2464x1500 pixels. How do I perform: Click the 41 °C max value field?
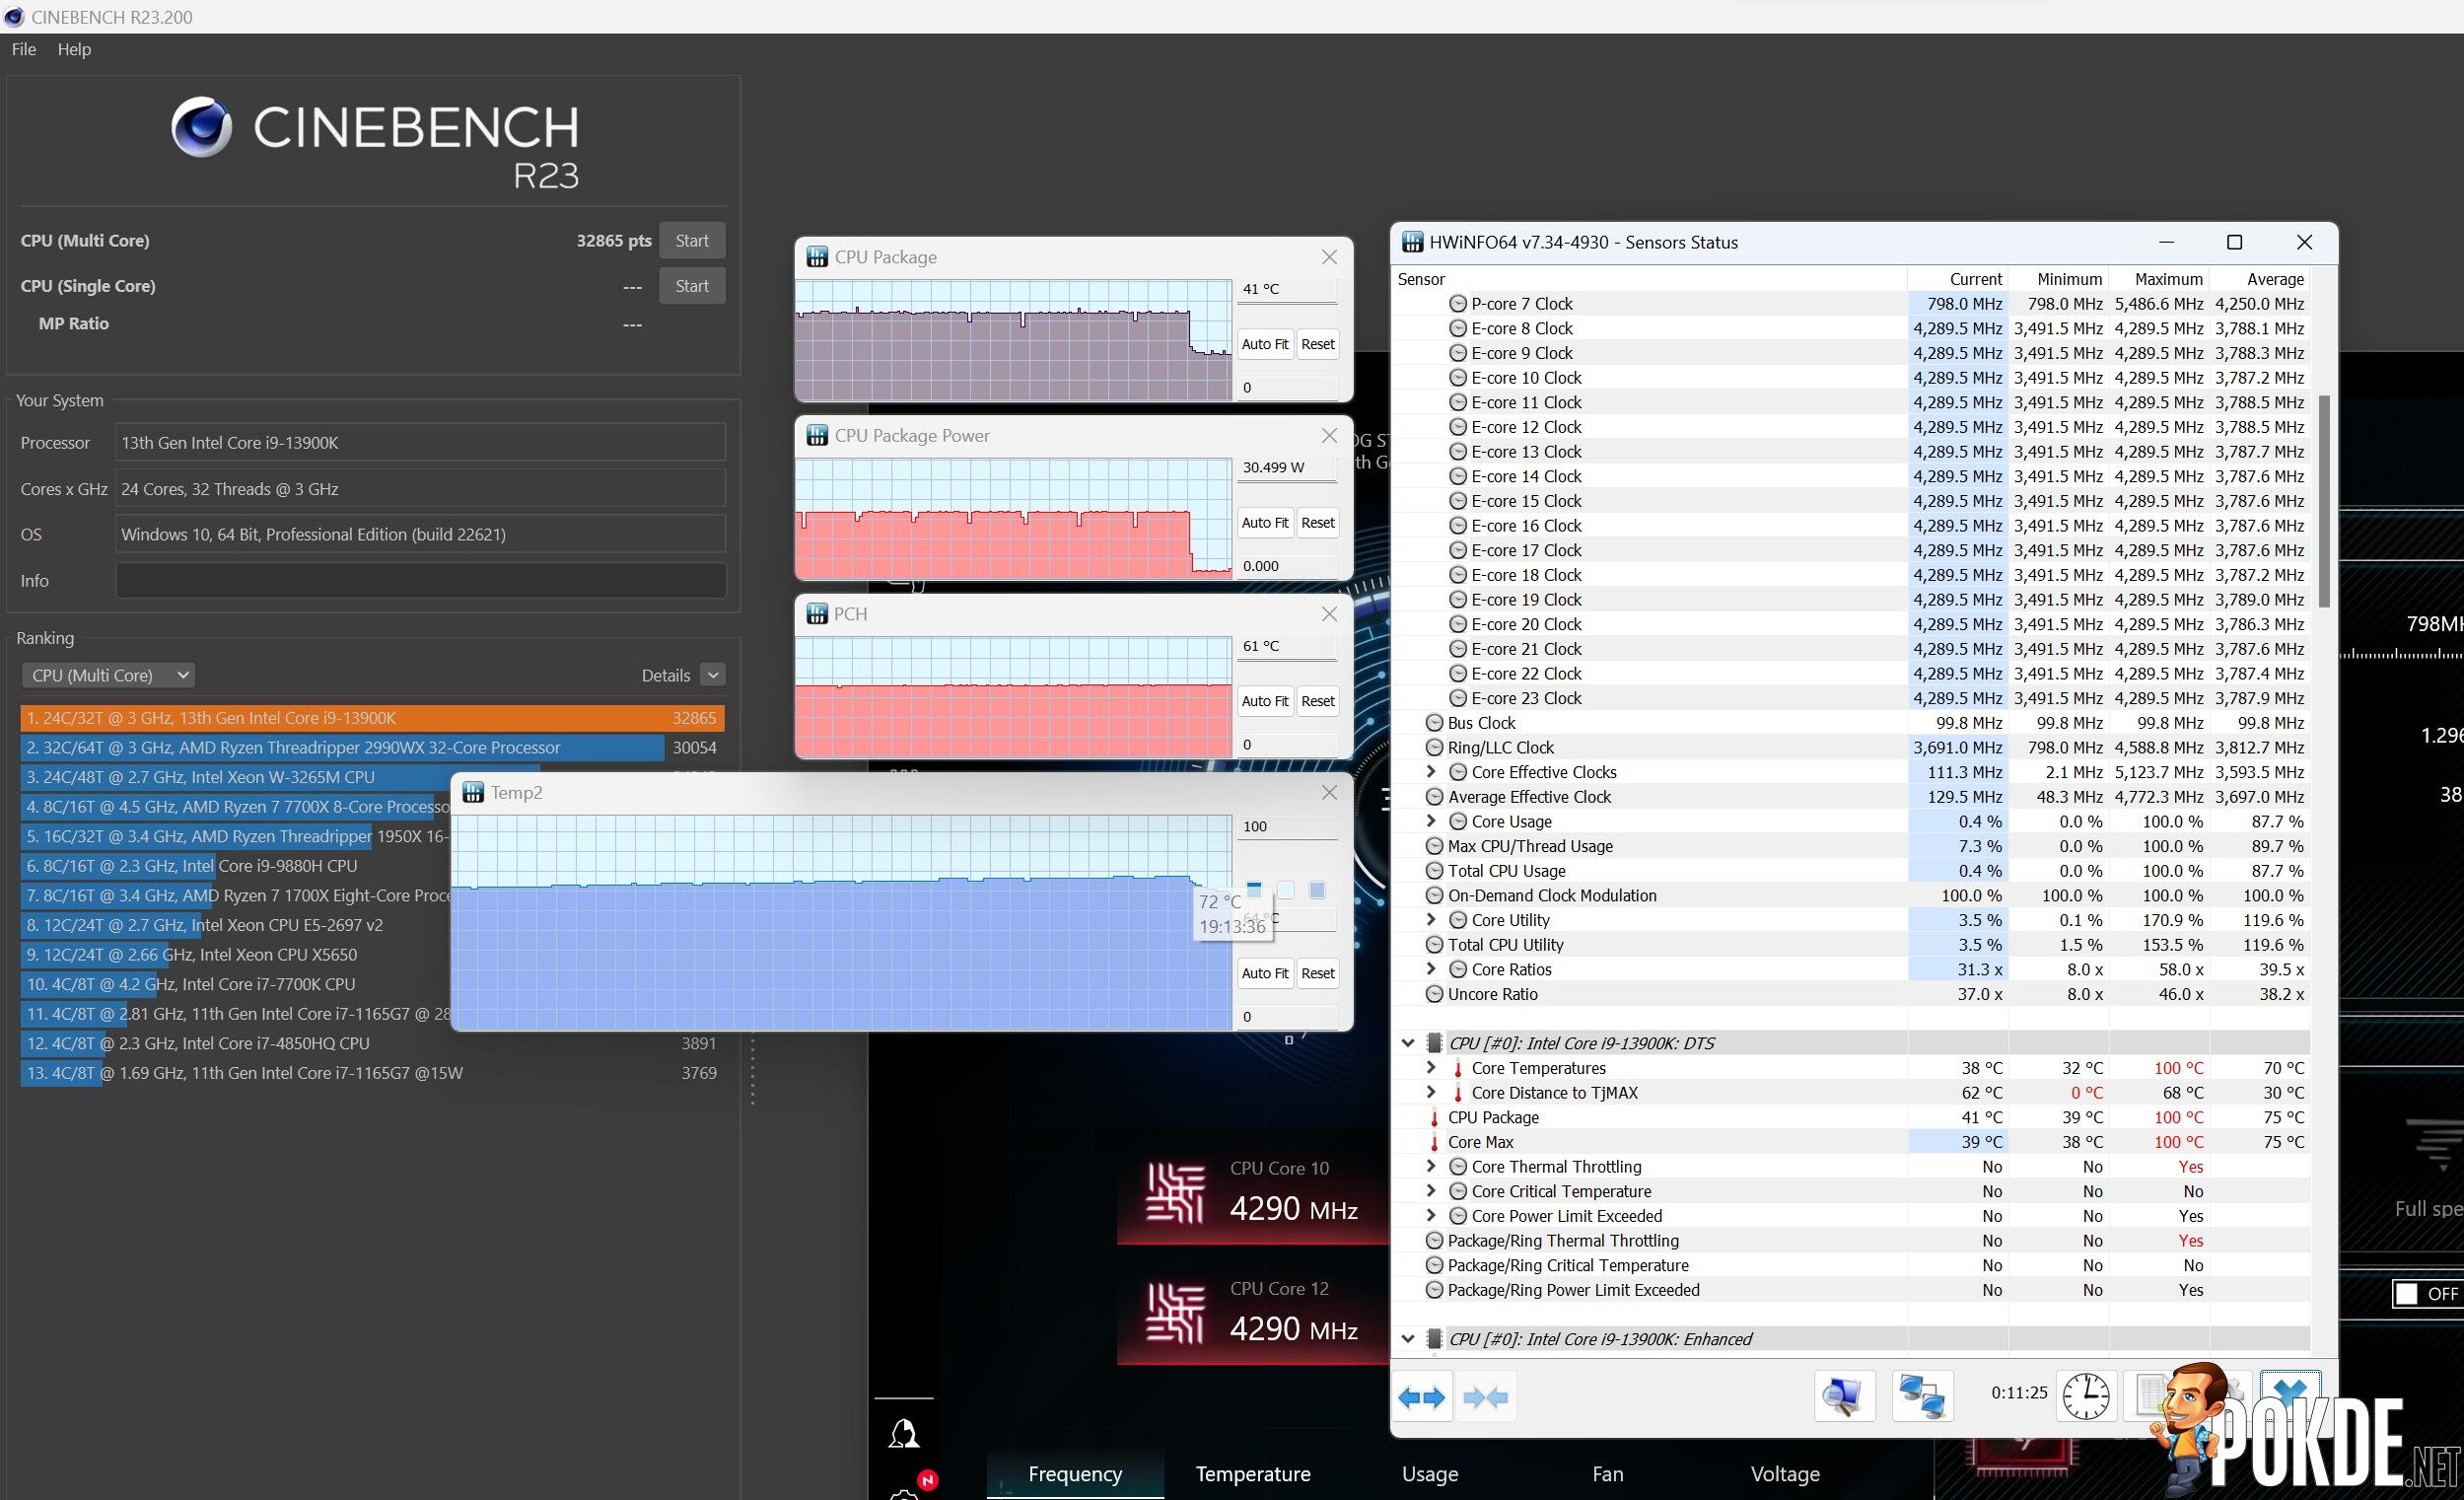[x=1287, y=289]
